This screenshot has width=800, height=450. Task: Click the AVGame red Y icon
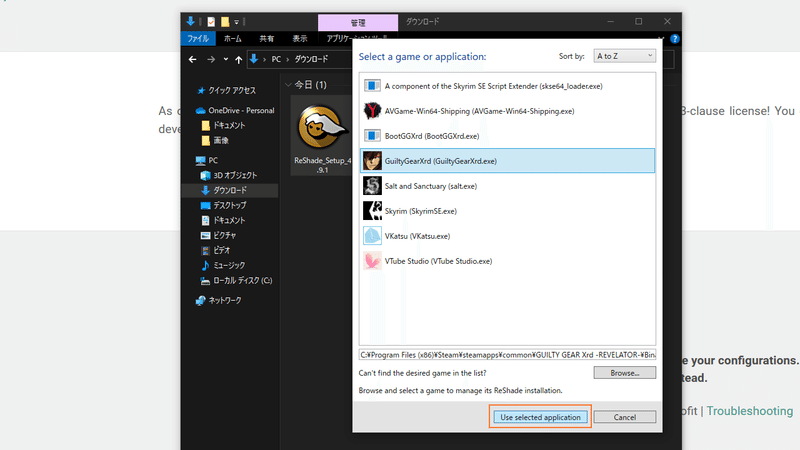click(x=372, y=111)
